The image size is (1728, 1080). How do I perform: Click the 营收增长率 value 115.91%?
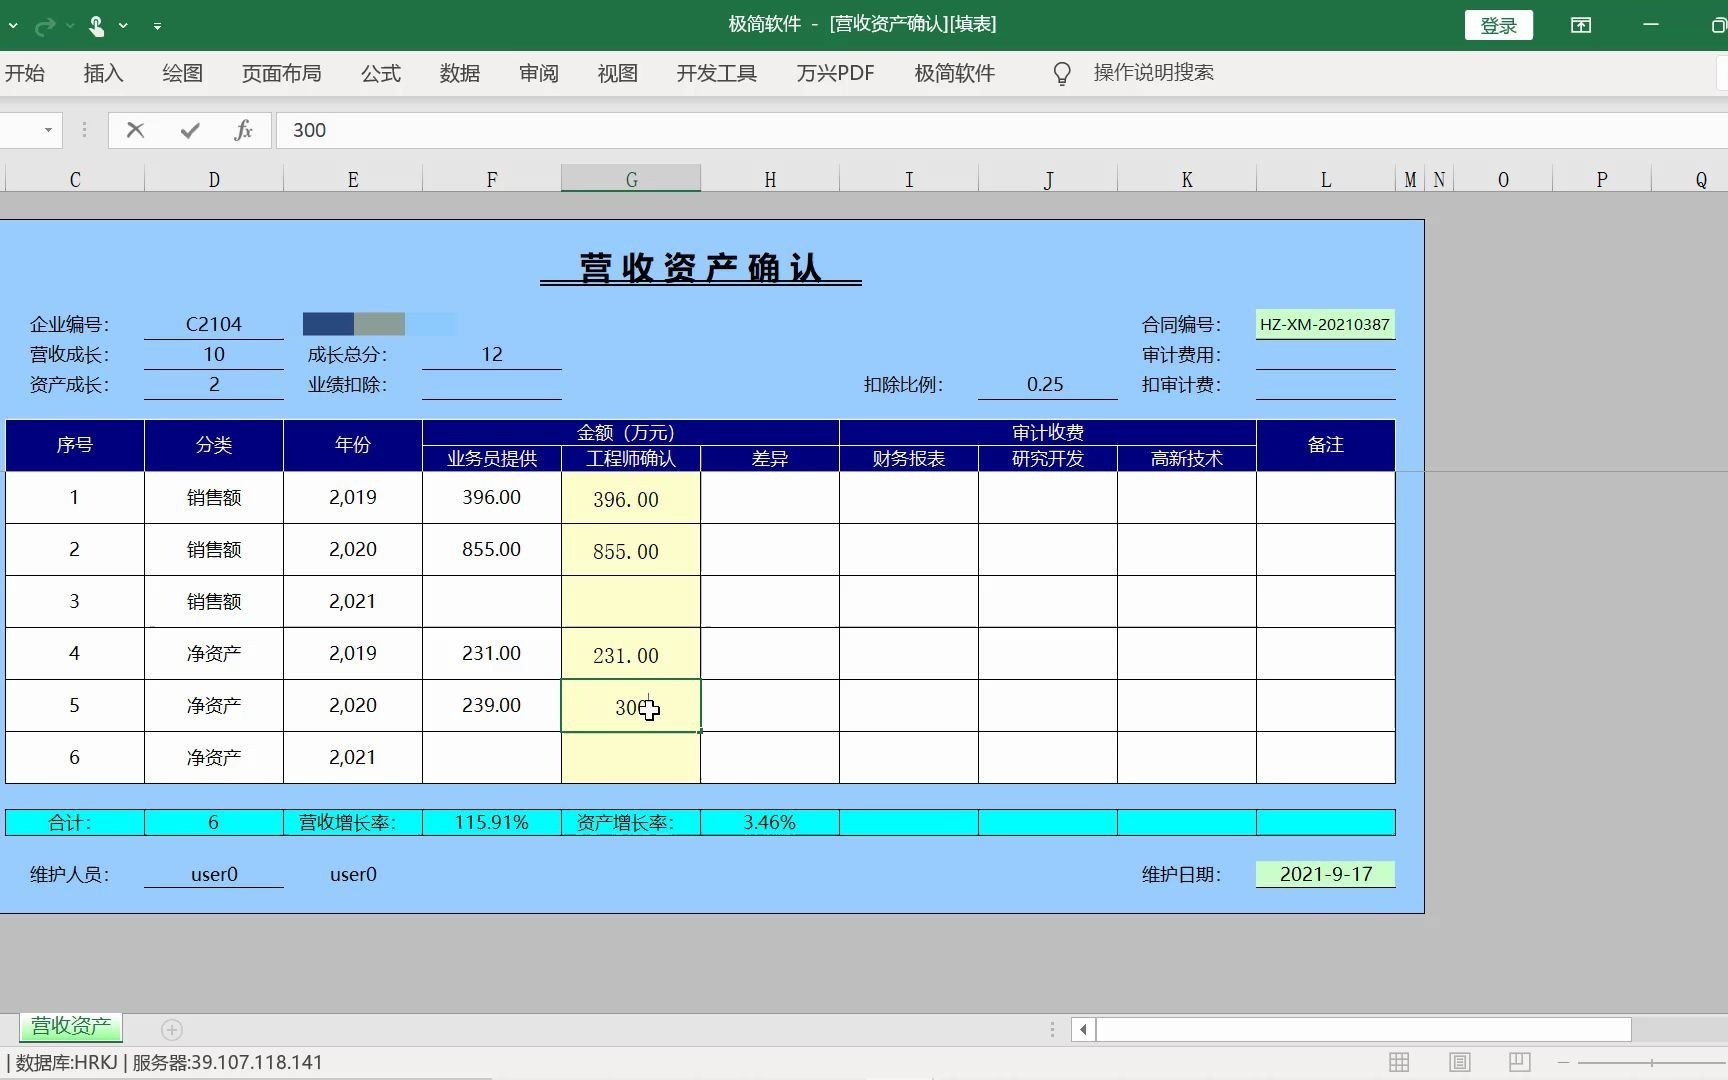[x=491, y=822]
